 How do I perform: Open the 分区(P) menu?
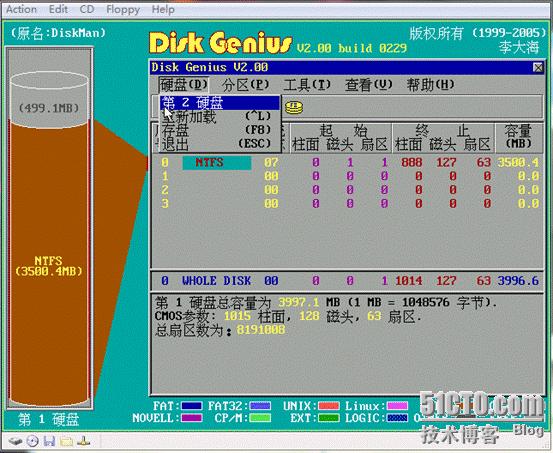coord(245,85)
